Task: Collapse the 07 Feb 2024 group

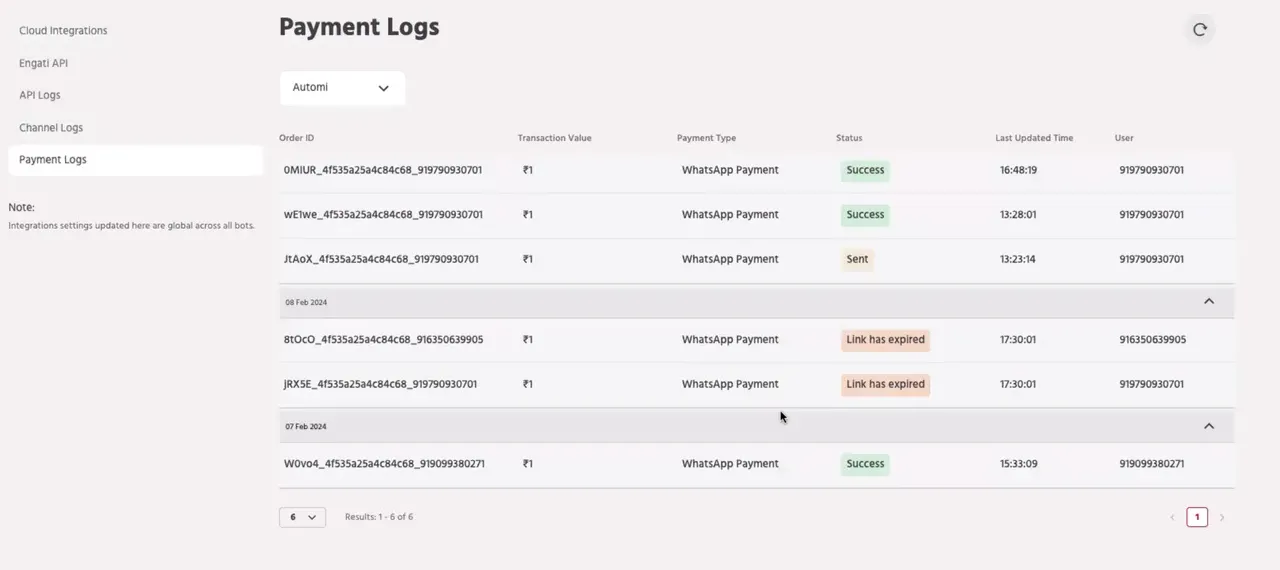Action: tap(1209, 426)
